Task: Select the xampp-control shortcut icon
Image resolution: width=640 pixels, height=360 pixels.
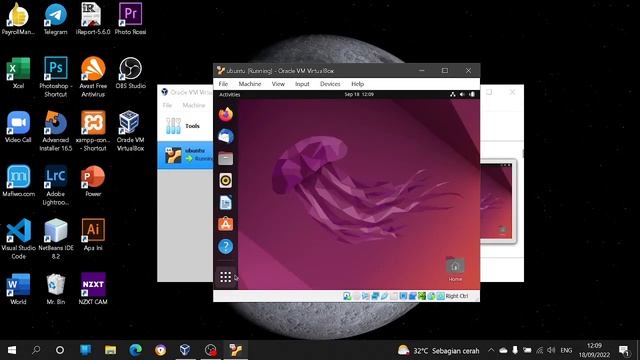Action: coord(93,131)
